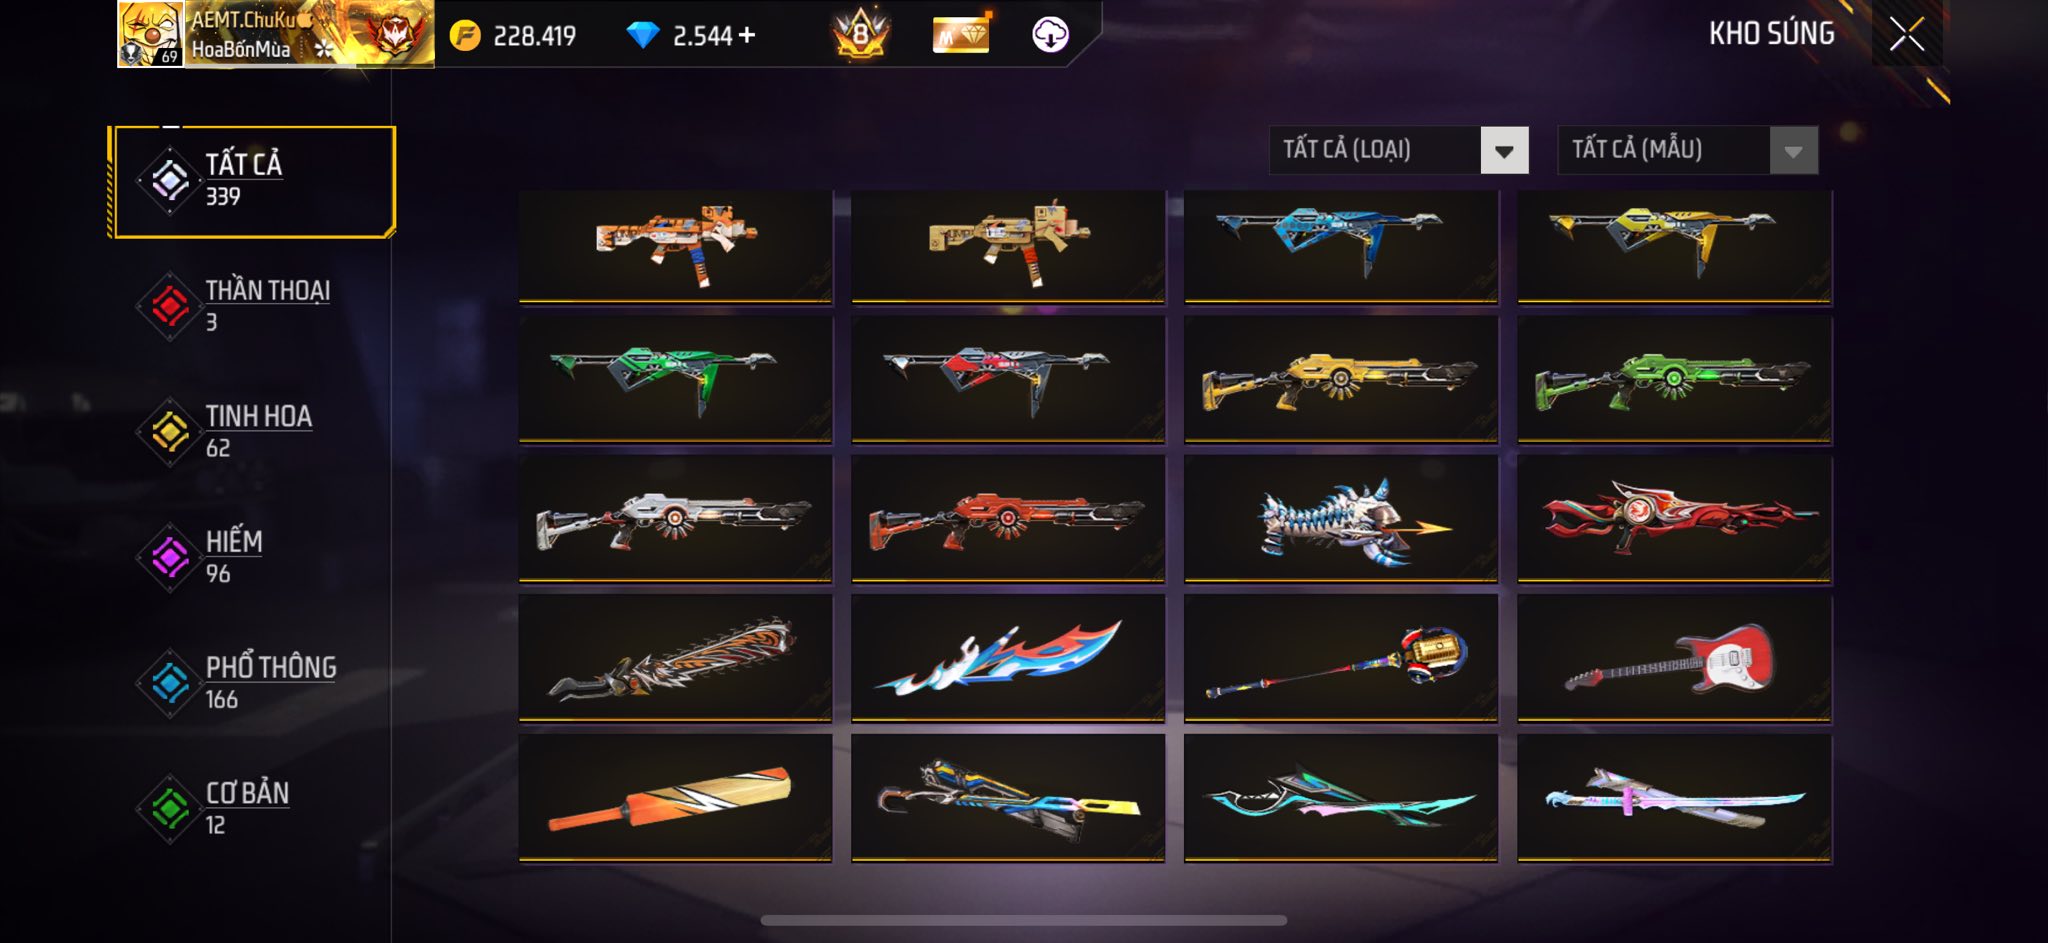Close the Kho Súng screen
Image resolution: width=2048 pixels, height=943 pixels.
pyautogui.click(x=1907, y=34)
